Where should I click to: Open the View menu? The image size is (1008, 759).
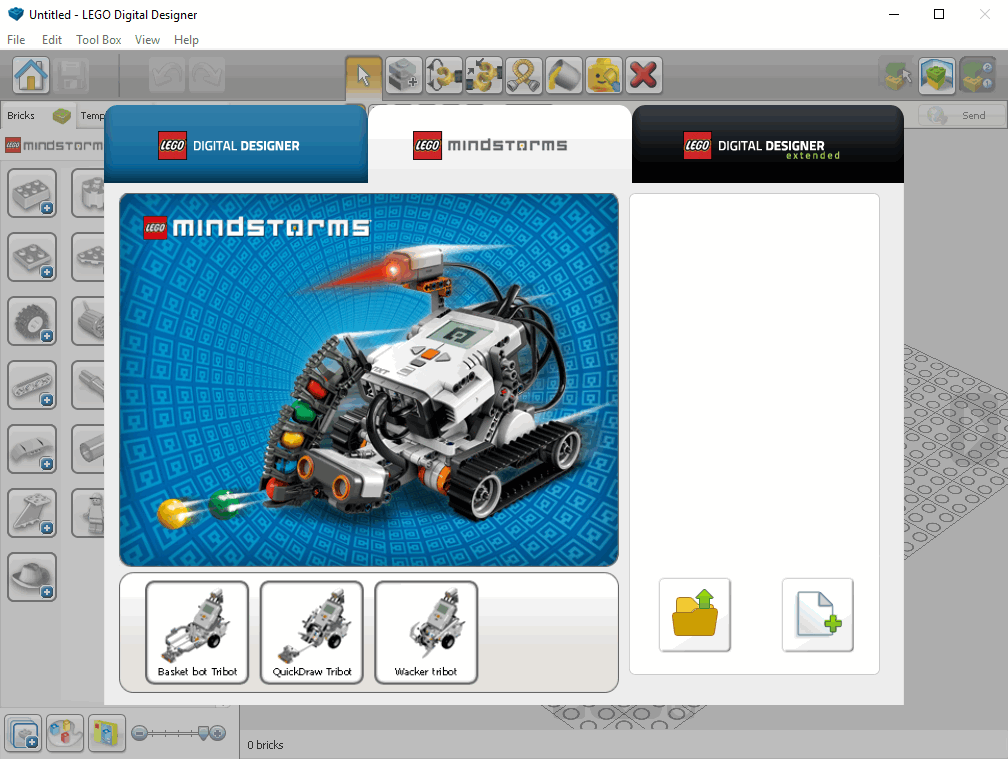tap(147, 40)
